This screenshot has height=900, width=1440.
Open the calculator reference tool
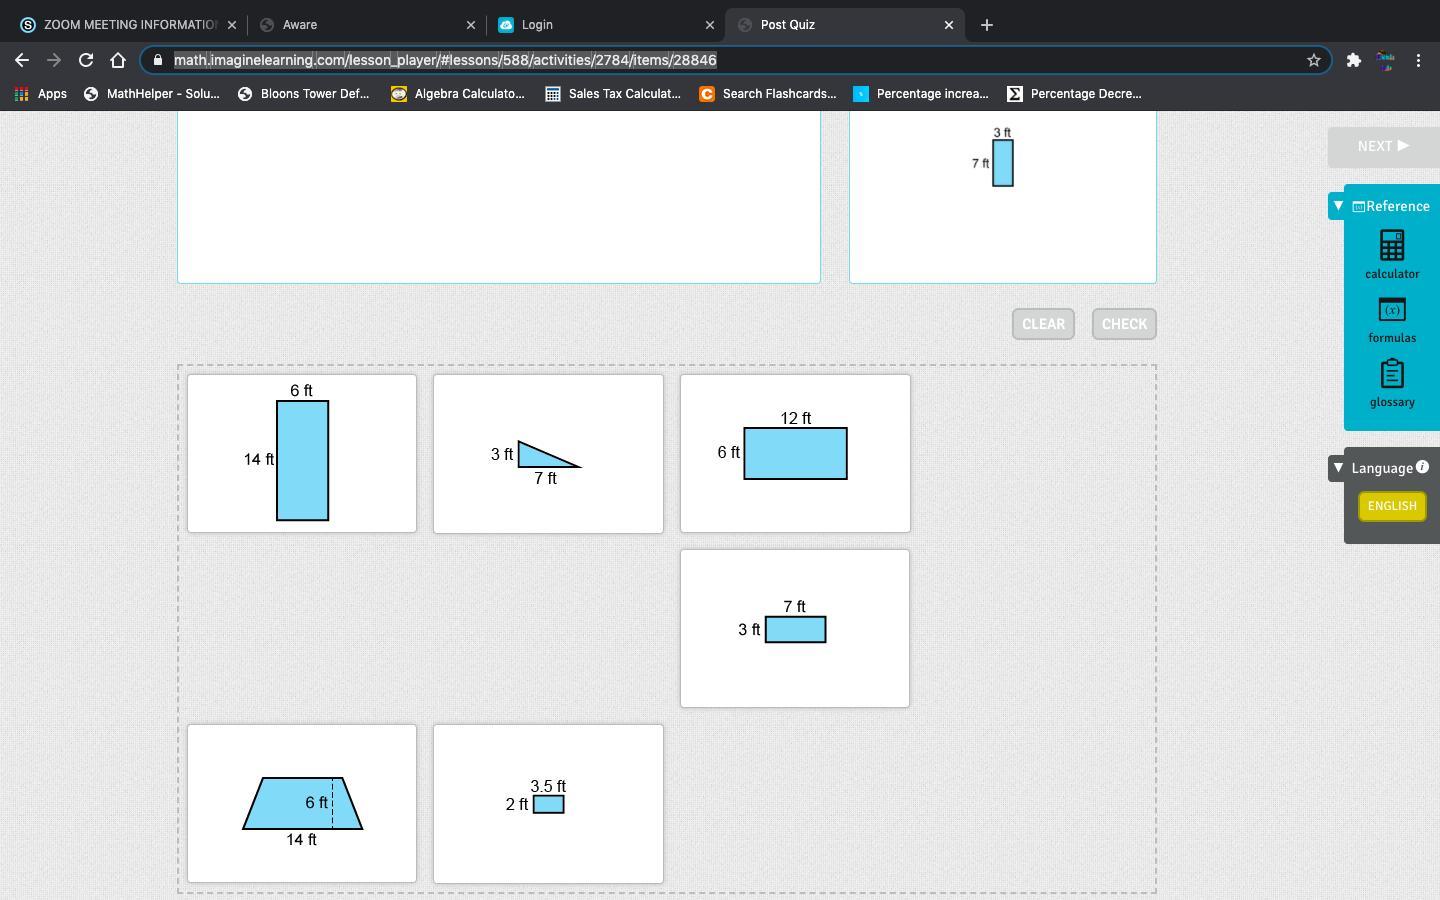[1392, 254]
